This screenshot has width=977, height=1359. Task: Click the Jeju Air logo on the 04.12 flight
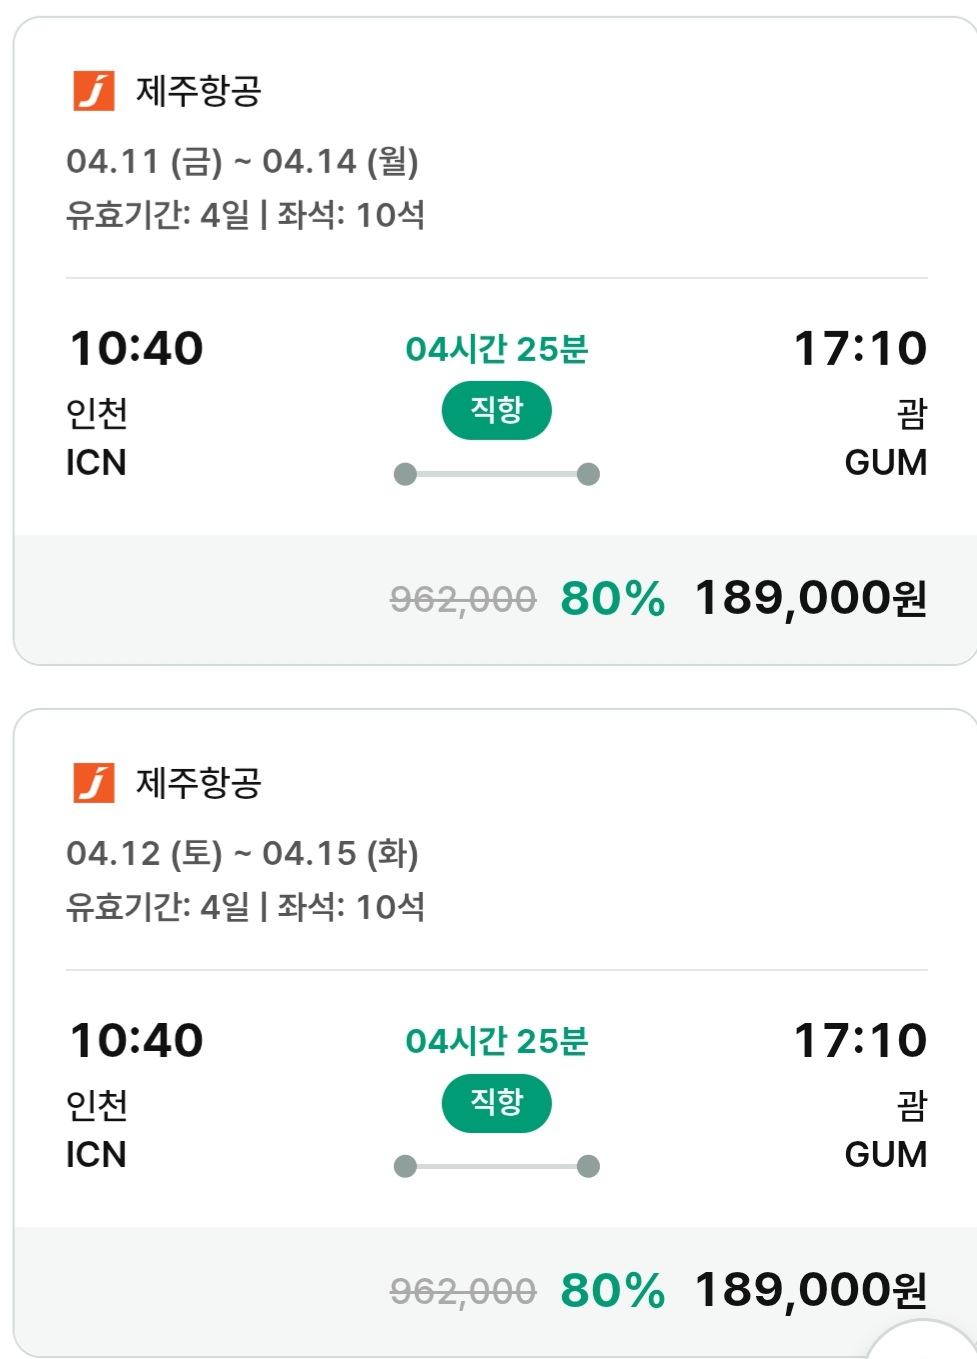tap(94, 783)
